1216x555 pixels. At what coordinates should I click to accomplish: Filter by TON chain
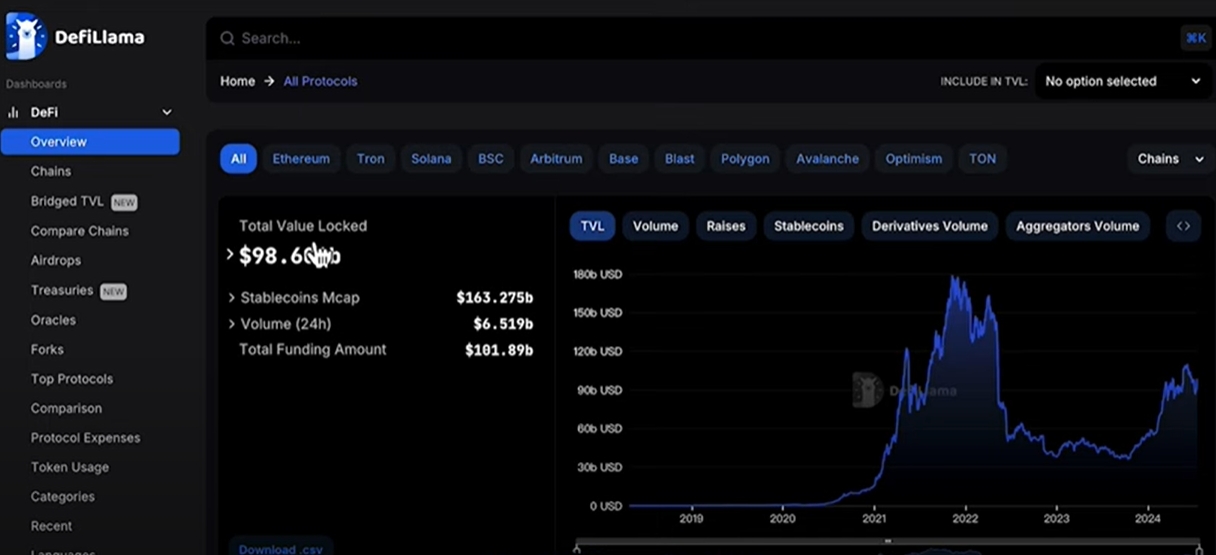[983, 159]
